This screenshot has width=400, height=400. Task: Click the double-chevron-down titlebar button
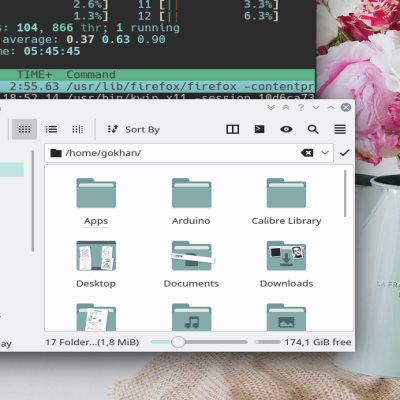click(271, 107)
